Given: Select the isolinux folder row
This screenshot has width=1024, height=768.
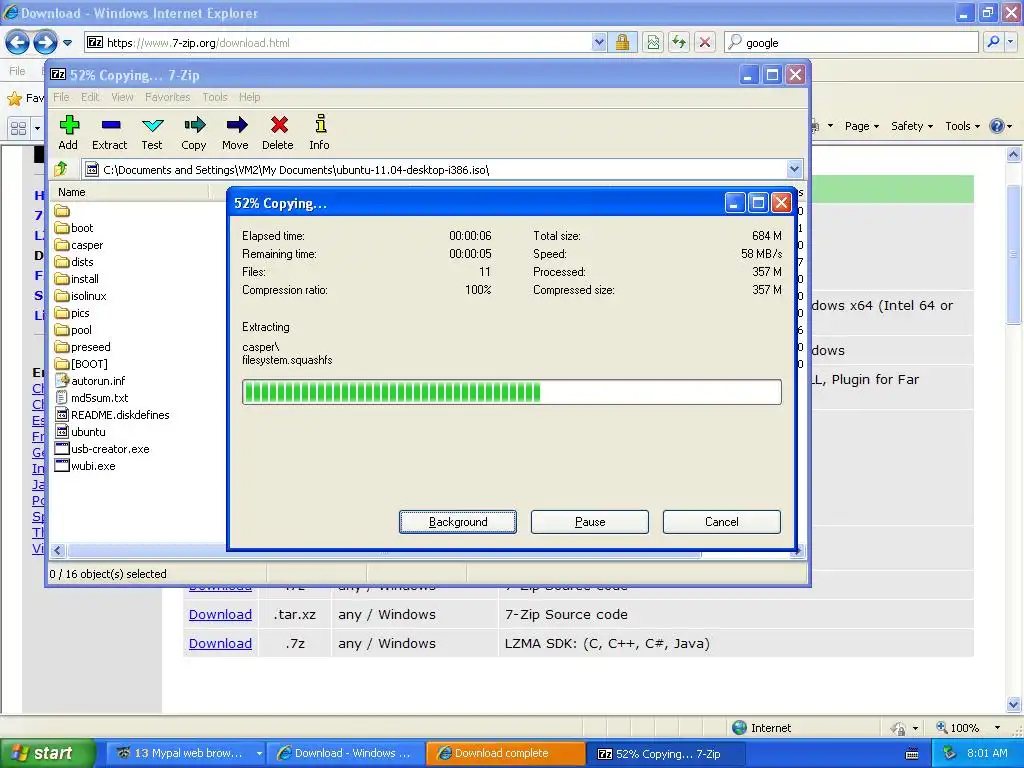Looking at the screenshot, I should [88, 296].
